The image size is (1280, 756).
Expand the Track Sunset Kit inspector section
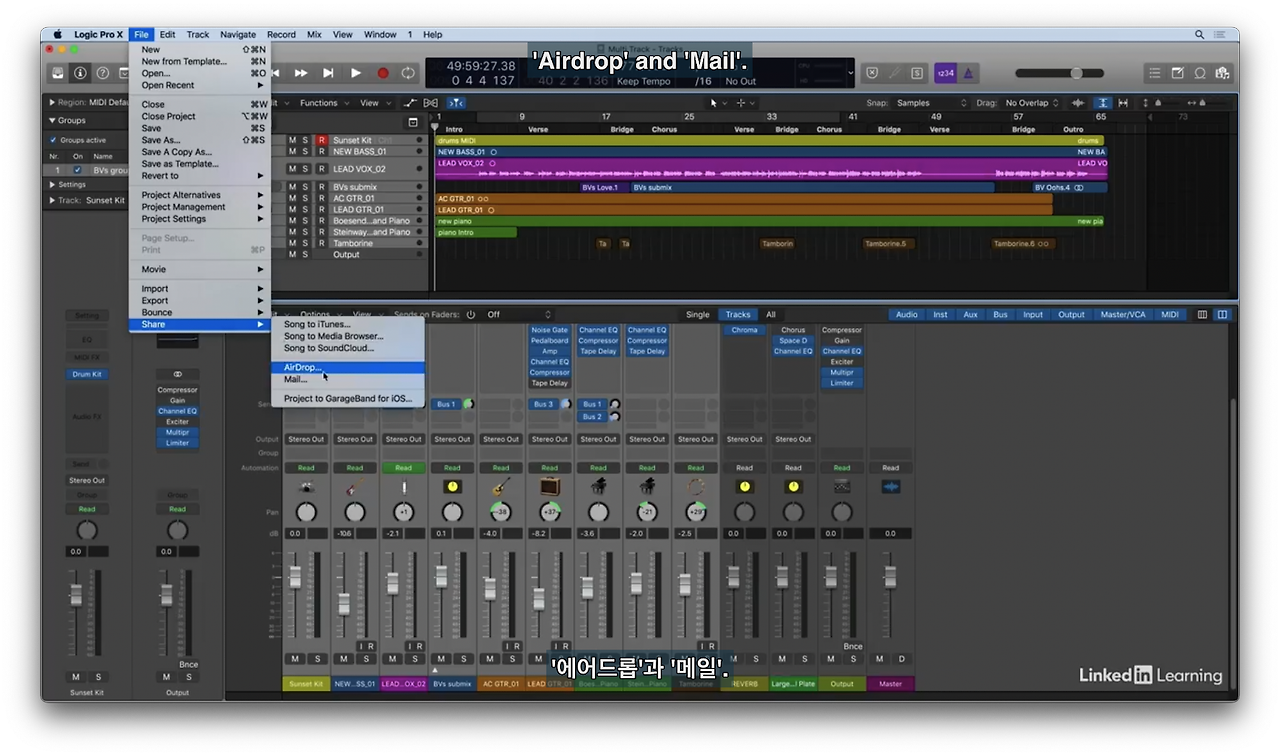point(52,200)
